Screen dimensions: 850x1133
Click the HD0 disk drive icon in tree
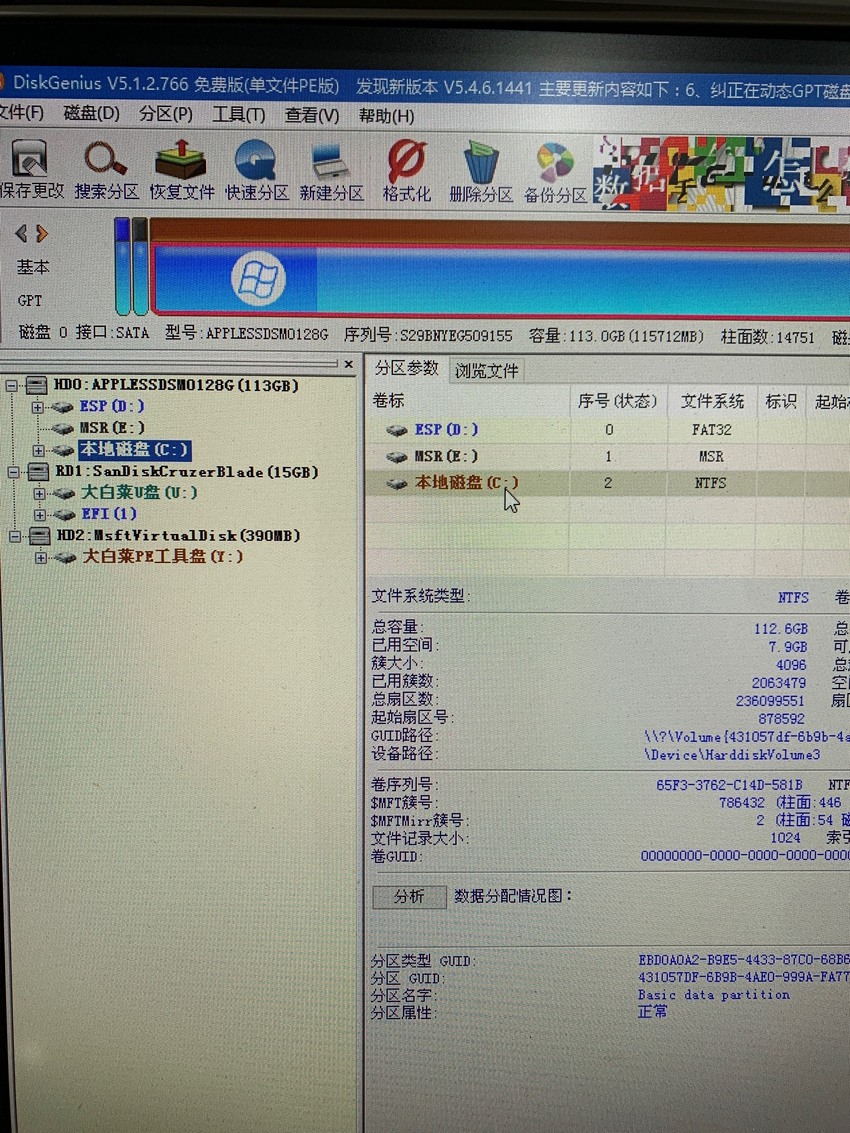[37, 385]
